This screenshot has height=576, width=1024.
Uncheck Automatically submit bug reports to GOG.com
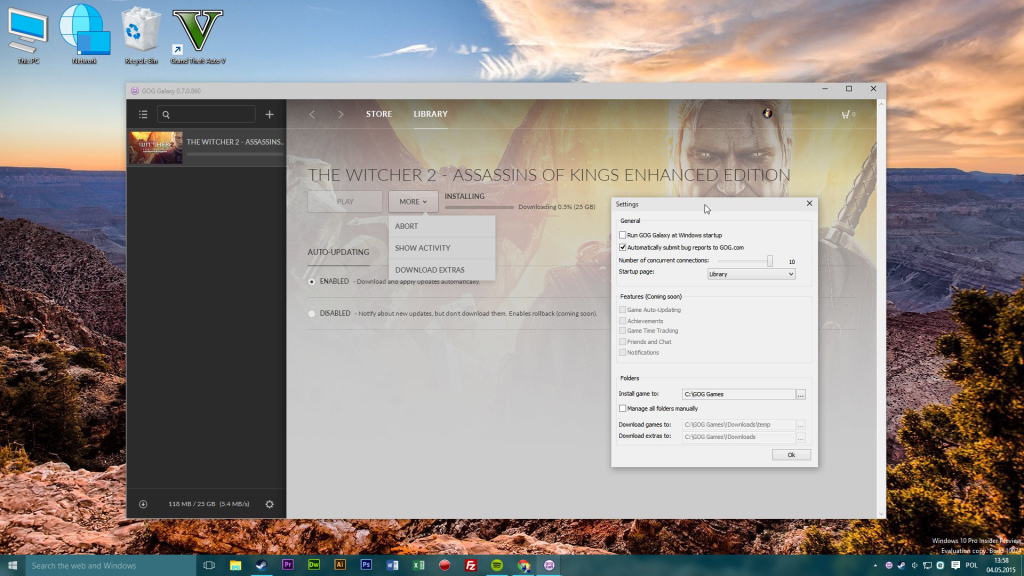click(x=623, y=247)
